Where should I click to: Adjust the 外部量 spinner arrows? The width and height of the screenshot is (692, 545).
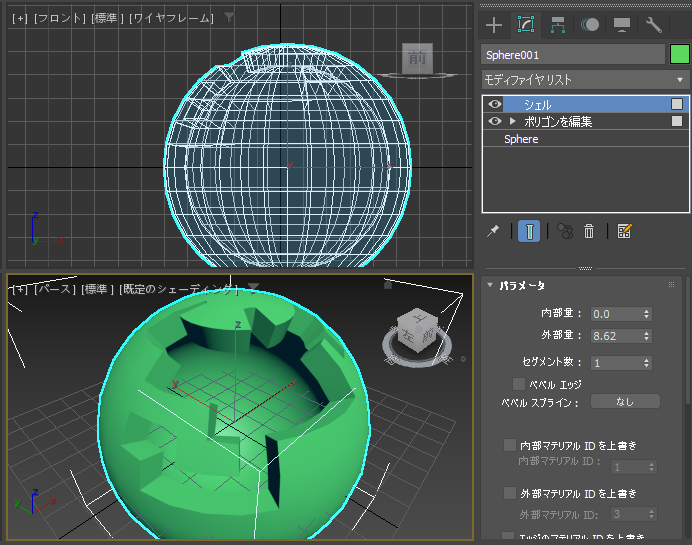click(647, 336)
